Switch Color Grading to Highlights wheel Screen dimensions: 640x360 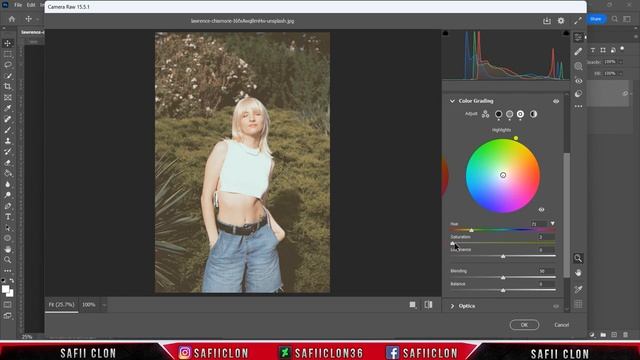coord(520,114)
